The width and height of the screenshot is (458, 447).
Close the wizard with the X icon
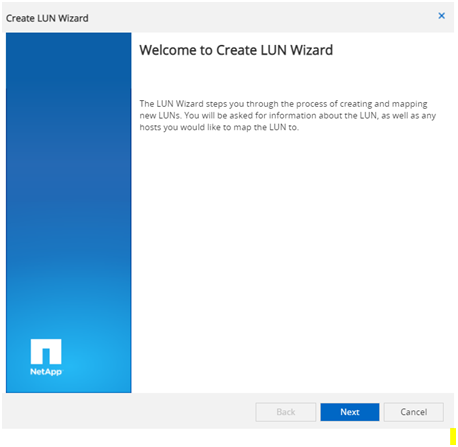441,16
